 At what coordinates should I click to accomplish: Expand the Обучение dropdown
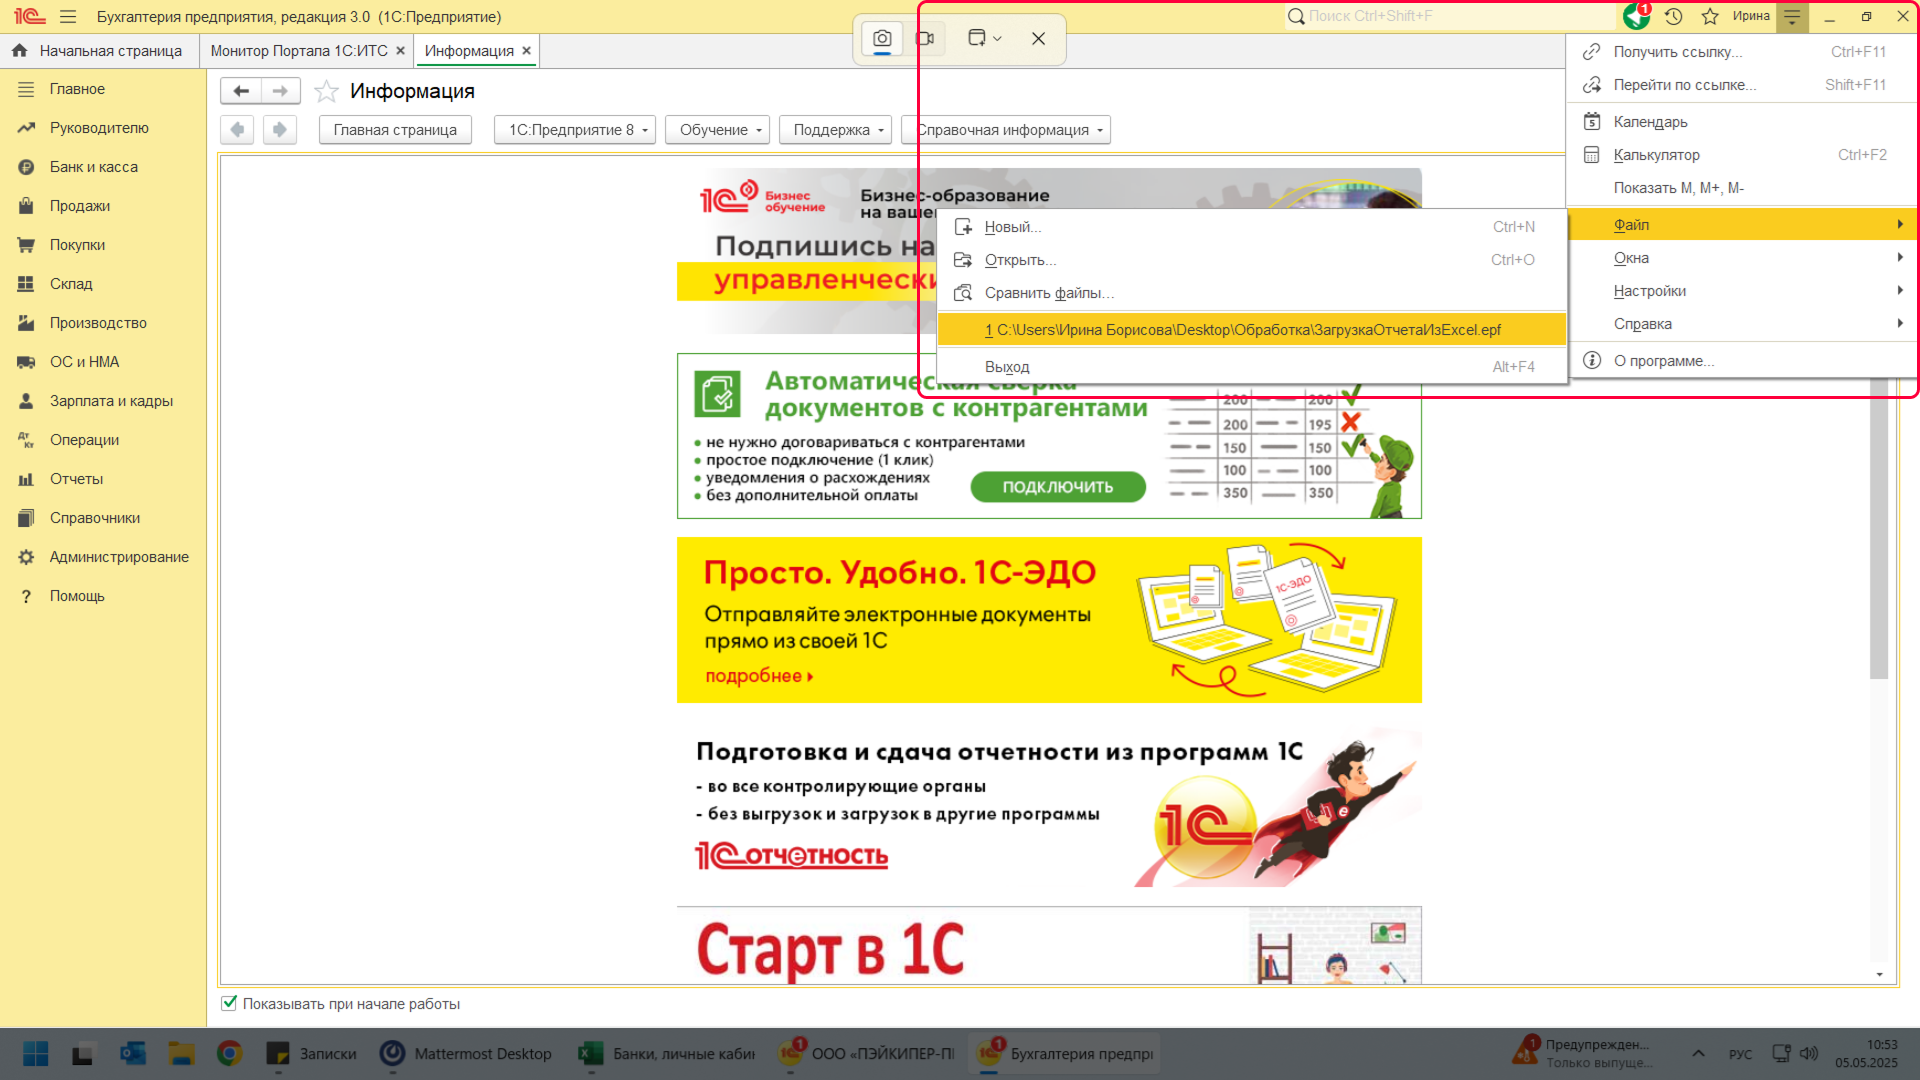[717, 130]
